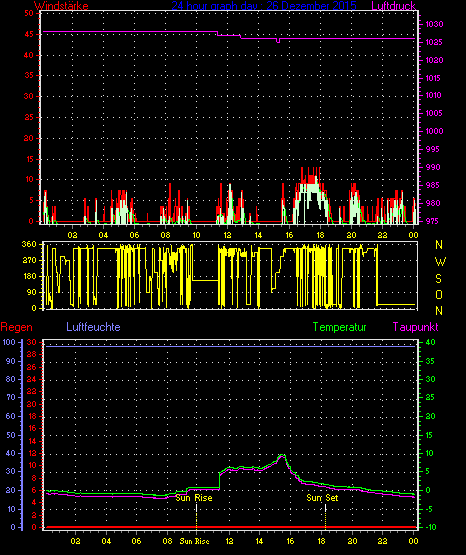
Task: Click the 'Regen' rain label
Action: pos(16,327)
